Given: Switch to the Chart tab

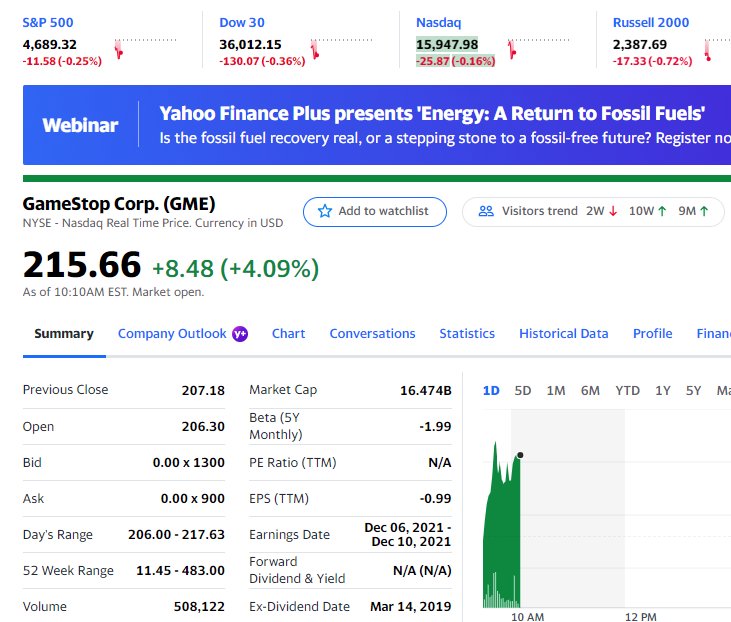Looking at the screenshot, I should pyautogui.click(x=289, y=334).
